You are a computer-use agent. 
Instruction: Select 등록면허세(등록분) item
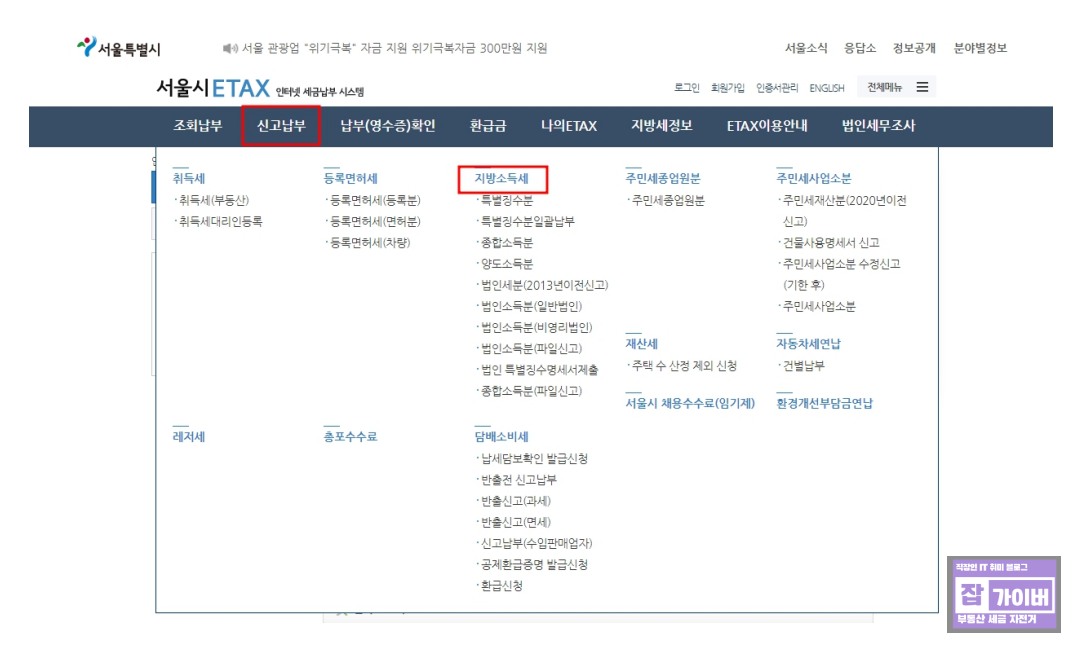(375, 200)
